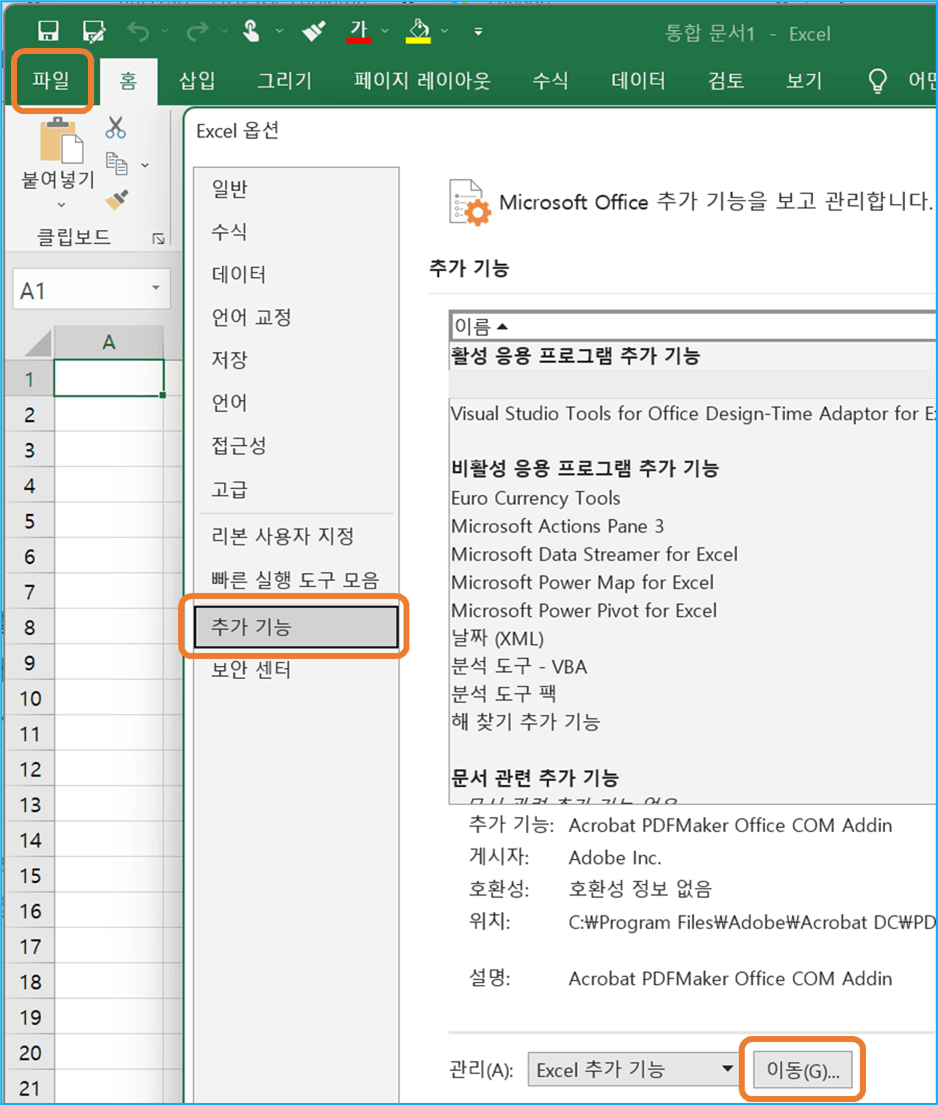Click the 이동(G)... button
Screen dimensions: 938x1105
[803, 1070]
